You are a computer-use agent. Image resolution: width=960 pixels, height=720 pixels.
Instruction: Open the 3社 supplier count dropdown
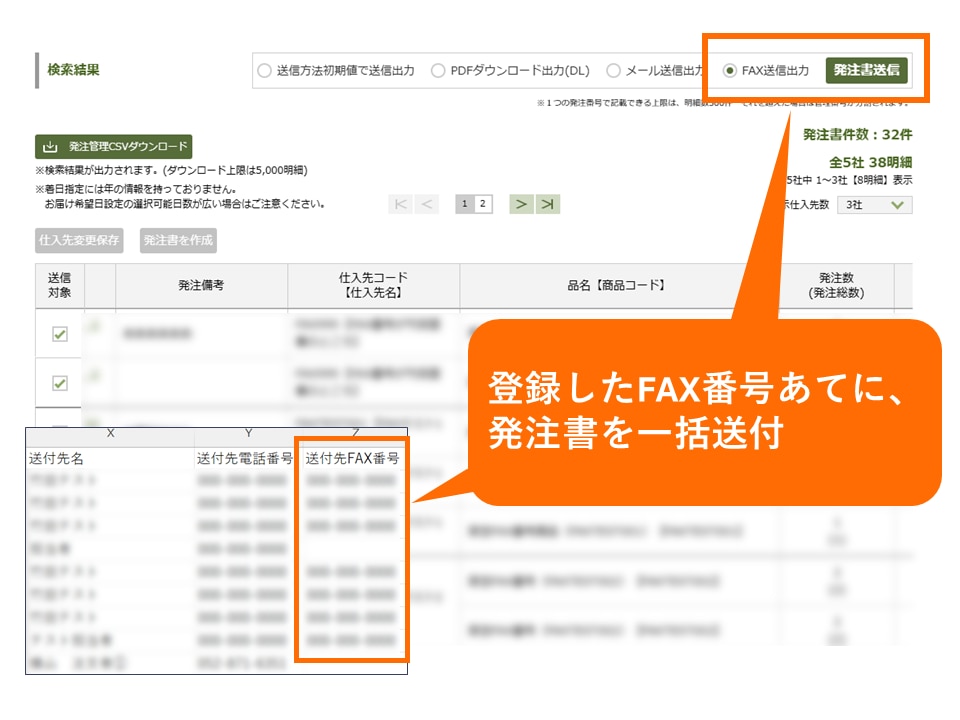point(874,205)
